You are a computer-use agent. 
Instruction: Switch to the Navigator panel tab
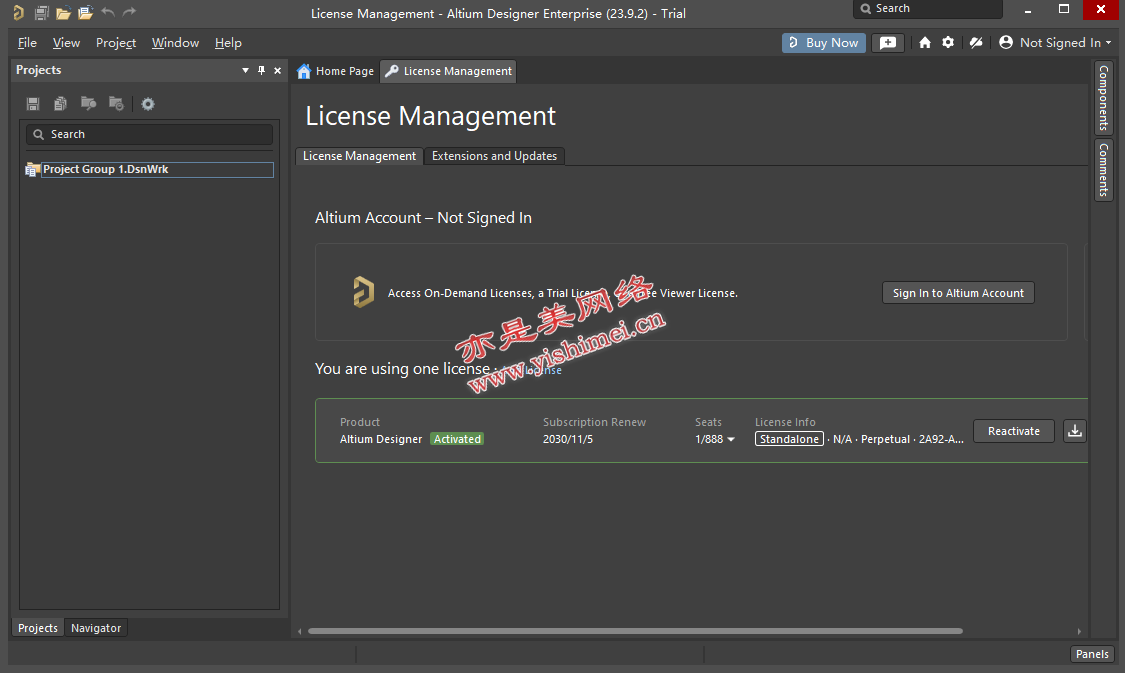point(96,628)
